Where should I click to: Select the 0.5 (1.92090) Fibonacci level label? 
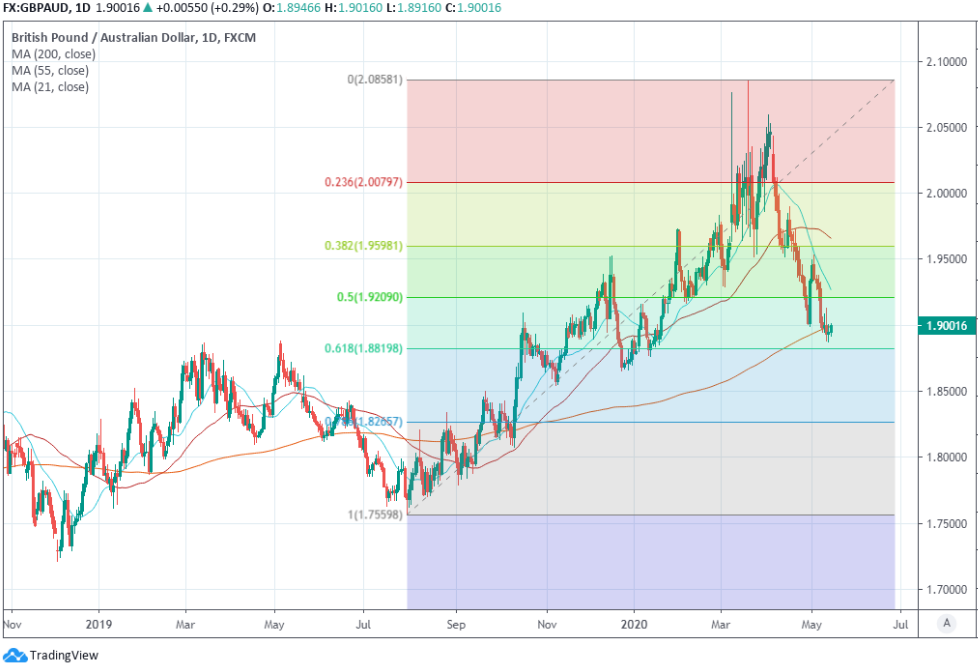(368, 297)
